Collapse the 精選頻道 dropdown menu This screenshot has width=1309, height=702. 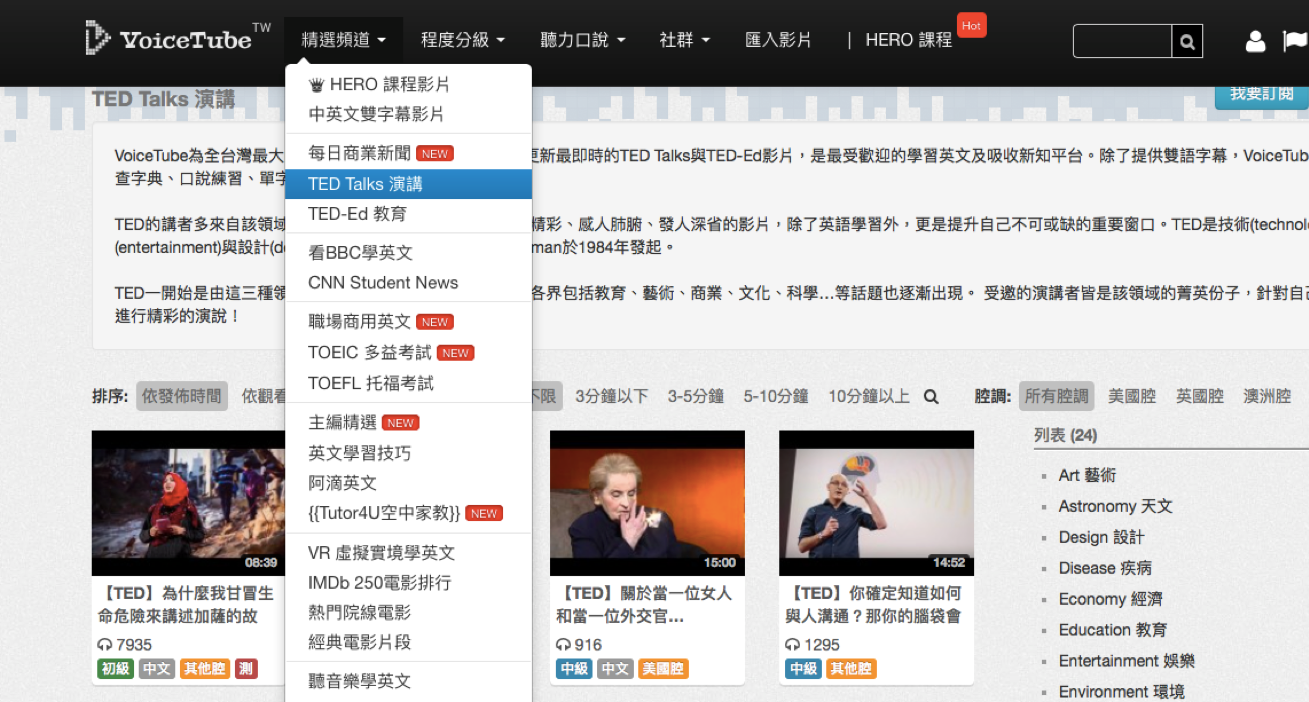tap(343, 40)
